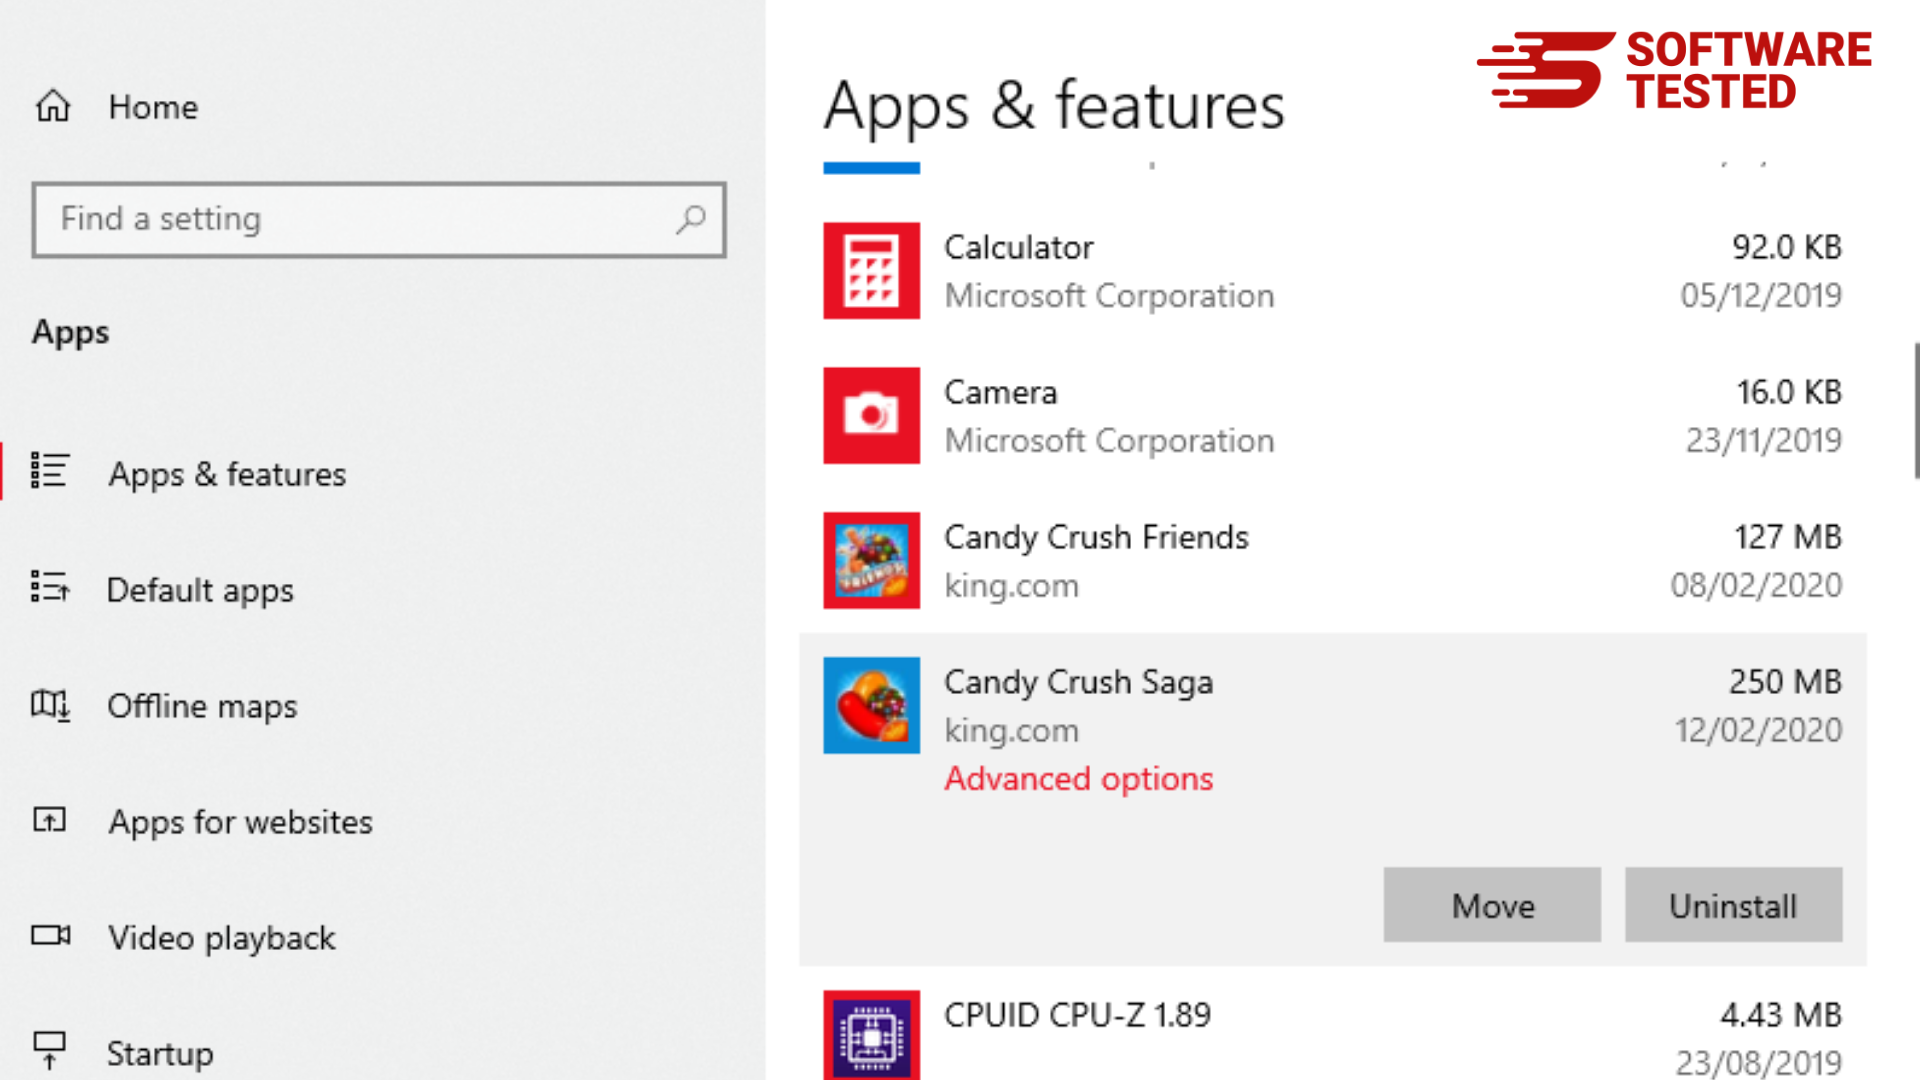Screen dimensions: 1920x1080
Task: Open Advanced options for Candy Crush Saga
Action: coord(1077,778)
